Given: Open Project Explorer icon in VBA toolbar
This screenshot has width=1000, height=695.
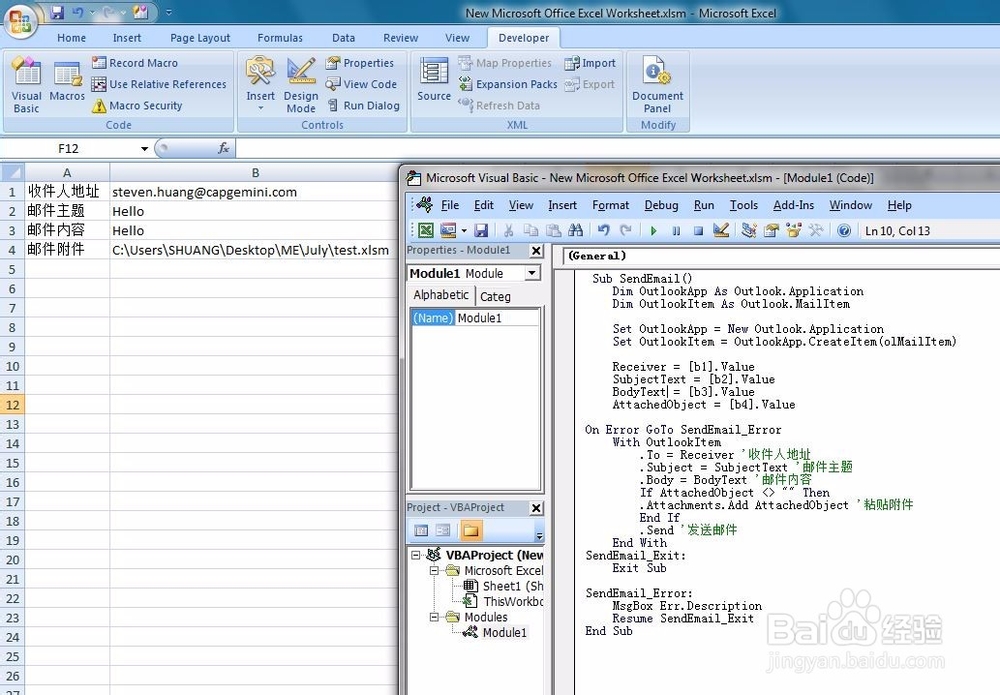Looking at the screenshot, I should pyautogui.click(x=749, y=230).
